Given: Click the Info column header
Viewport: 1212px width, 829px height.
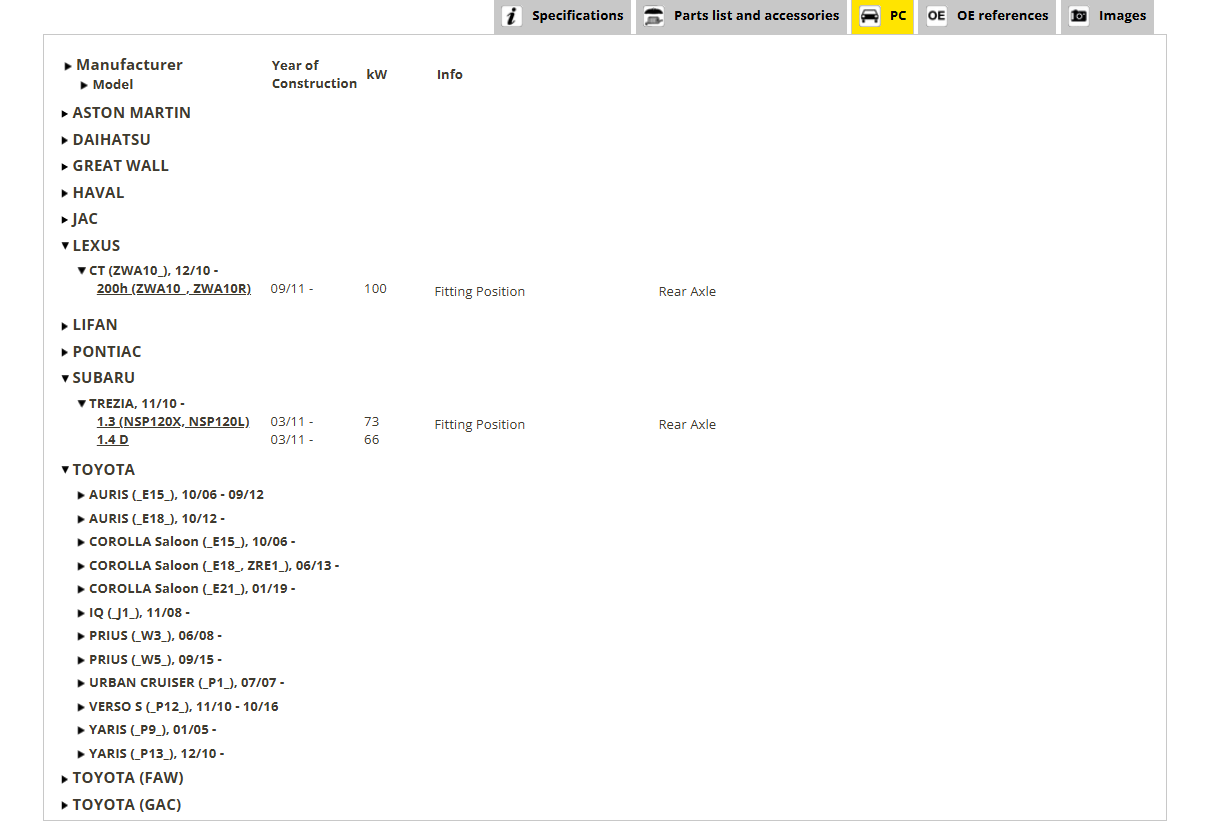Looking at the screenshot, I should click(450, 75).
